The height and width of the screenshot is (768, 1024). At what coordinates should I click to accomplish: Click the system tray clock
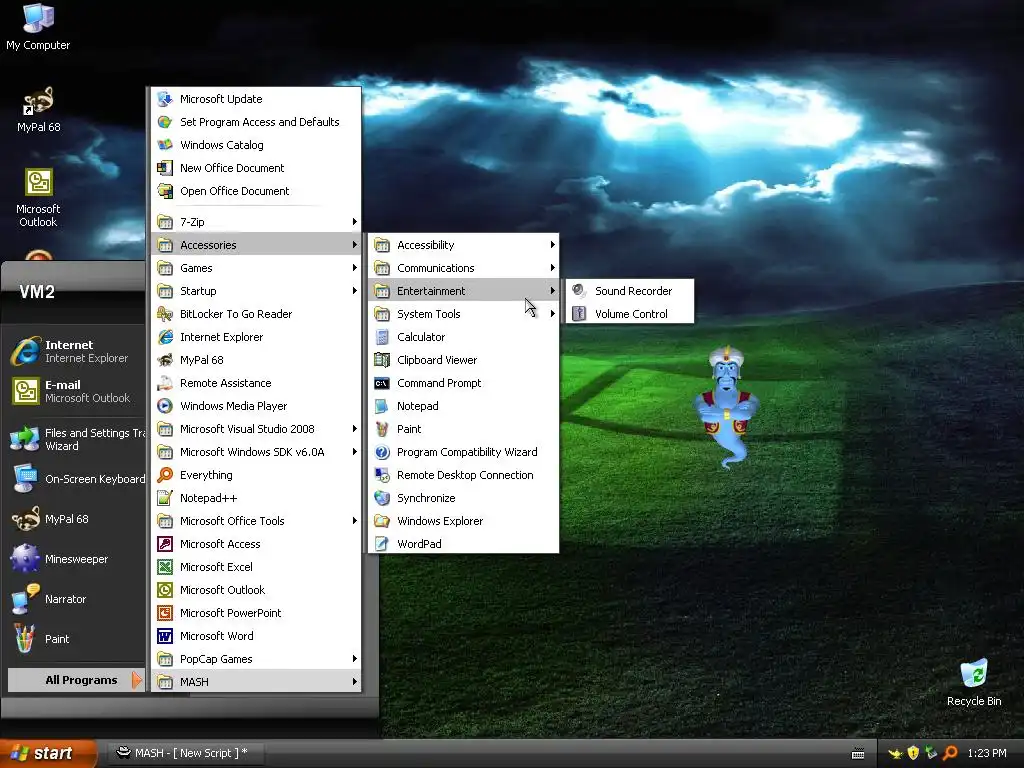pyautogui.click(x=987, y=753)
